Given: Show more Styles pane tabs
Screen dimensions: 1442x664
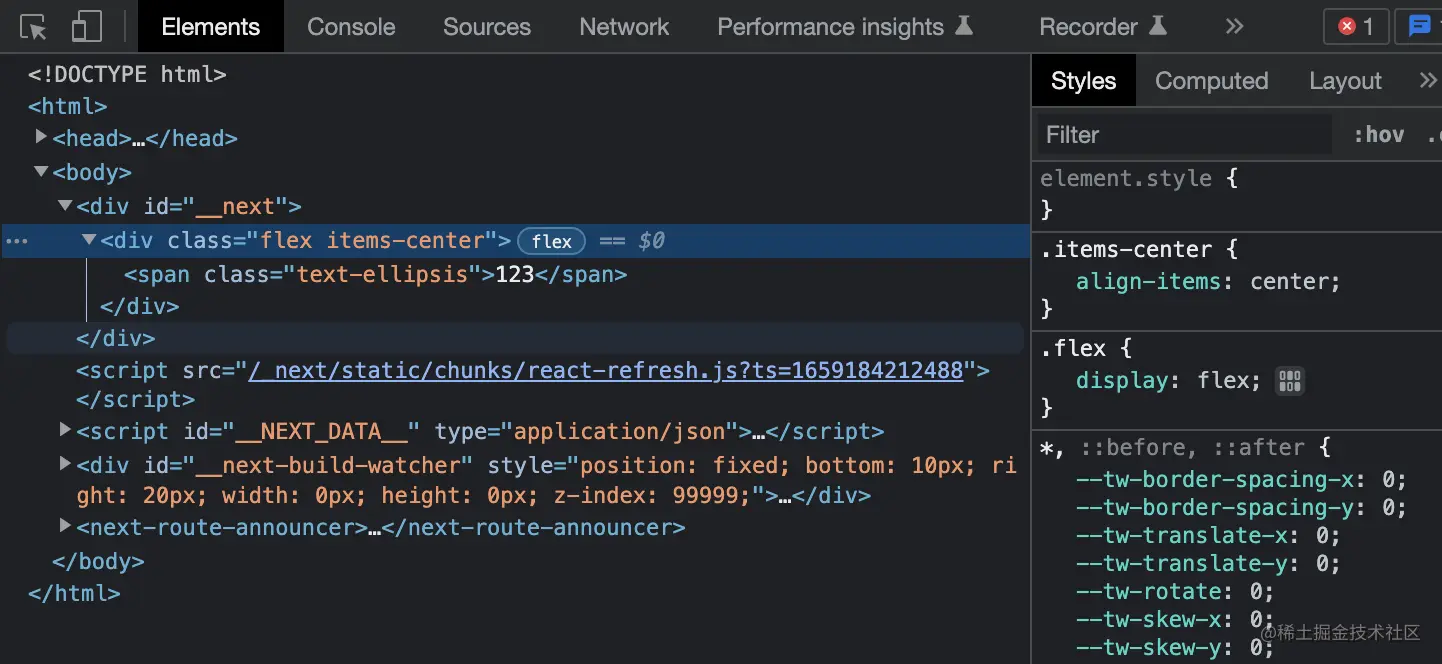Looking at the screenshot, I should click(x=1427, y=81).
